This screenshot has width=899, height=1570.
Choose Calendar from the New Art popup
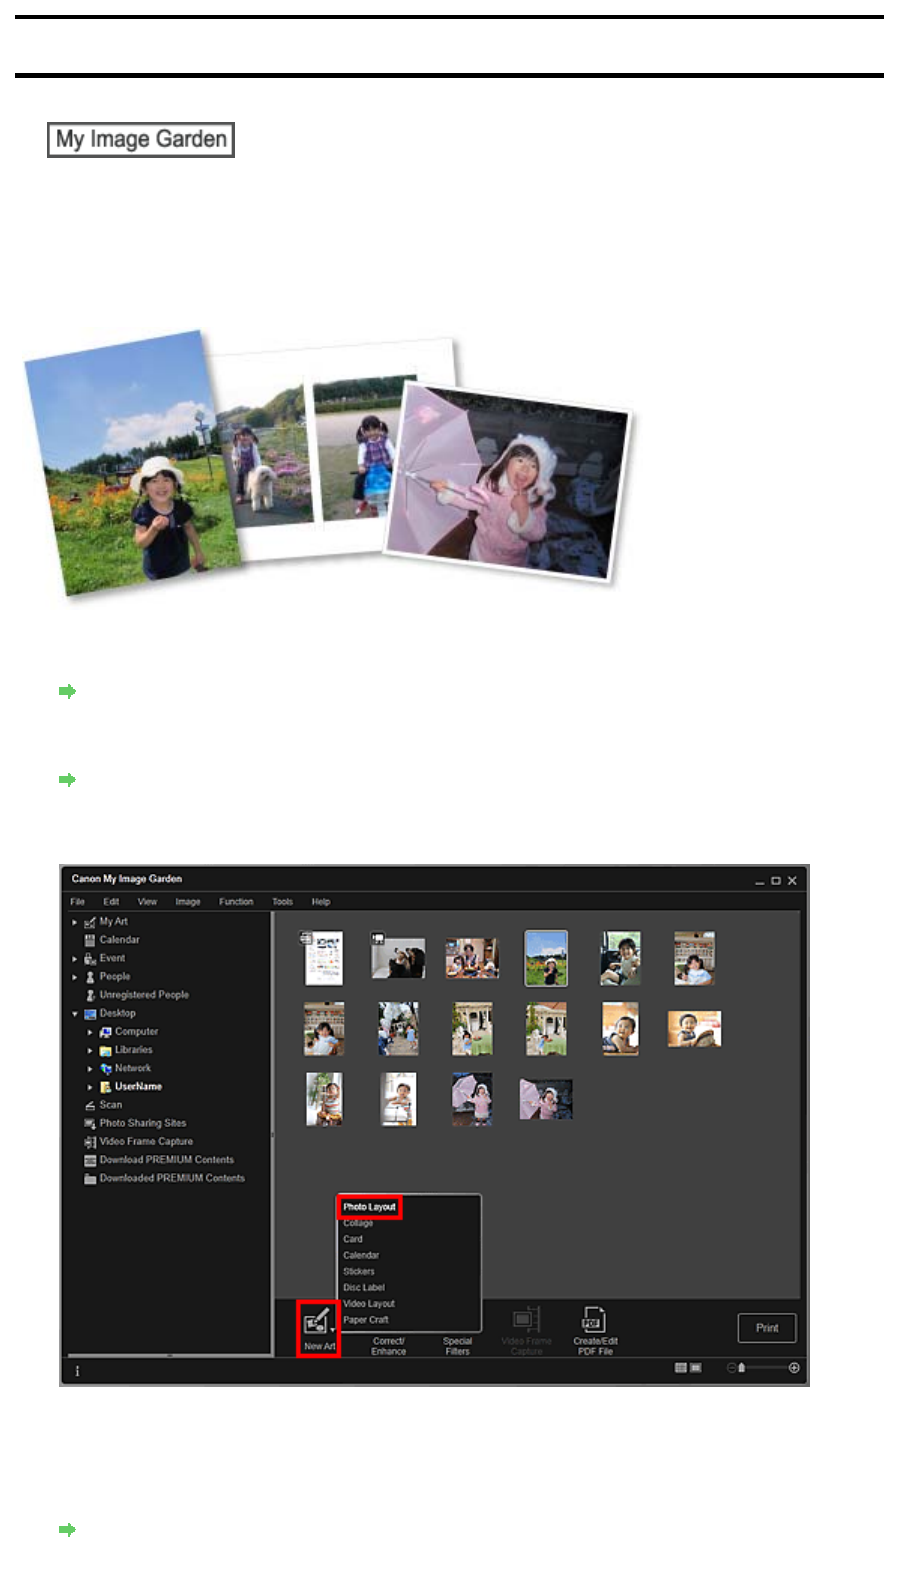click(361, 1255)
